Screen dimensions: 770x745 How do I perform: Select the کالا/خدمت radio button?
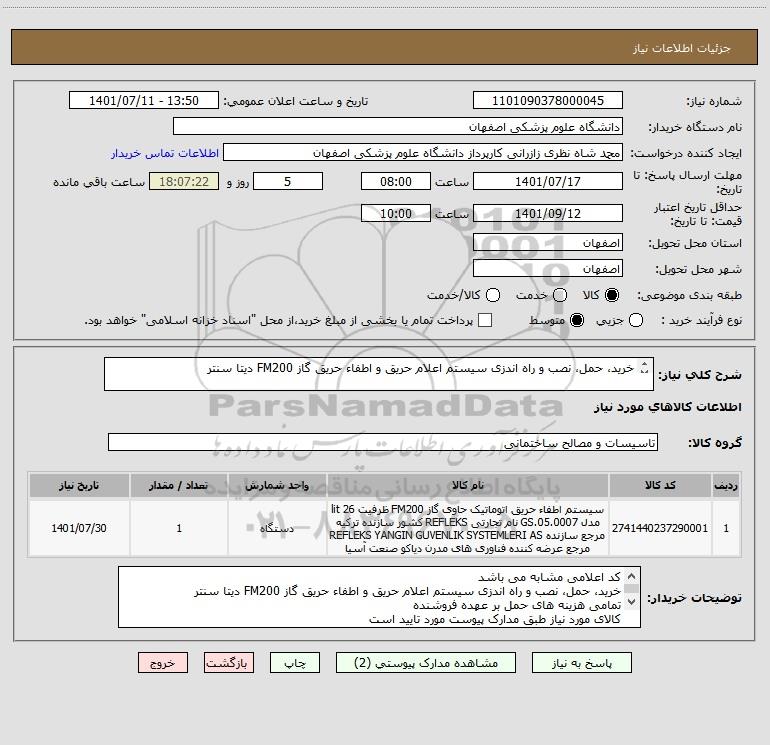(x=493, y=295)
